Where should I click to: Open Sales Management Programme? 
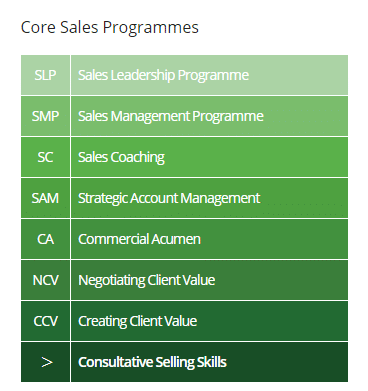click(x=171, y=116)
